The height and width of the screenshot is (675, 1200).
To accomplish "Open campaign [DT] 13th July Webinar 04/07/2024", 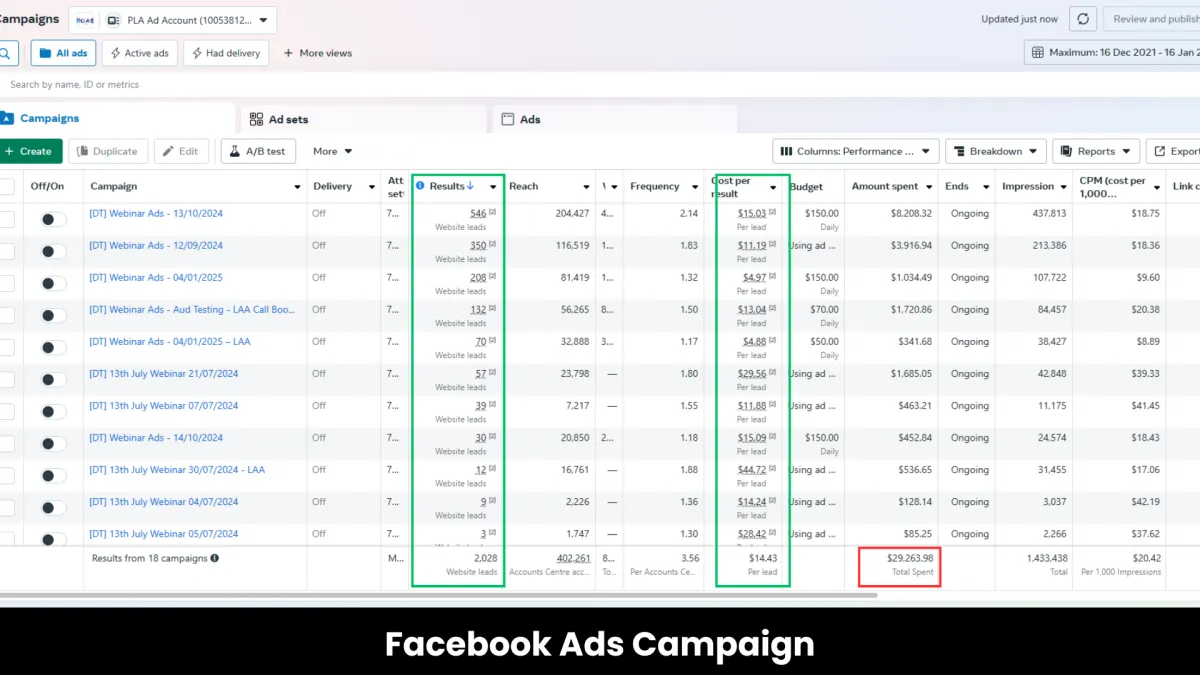I will point(164,501).
